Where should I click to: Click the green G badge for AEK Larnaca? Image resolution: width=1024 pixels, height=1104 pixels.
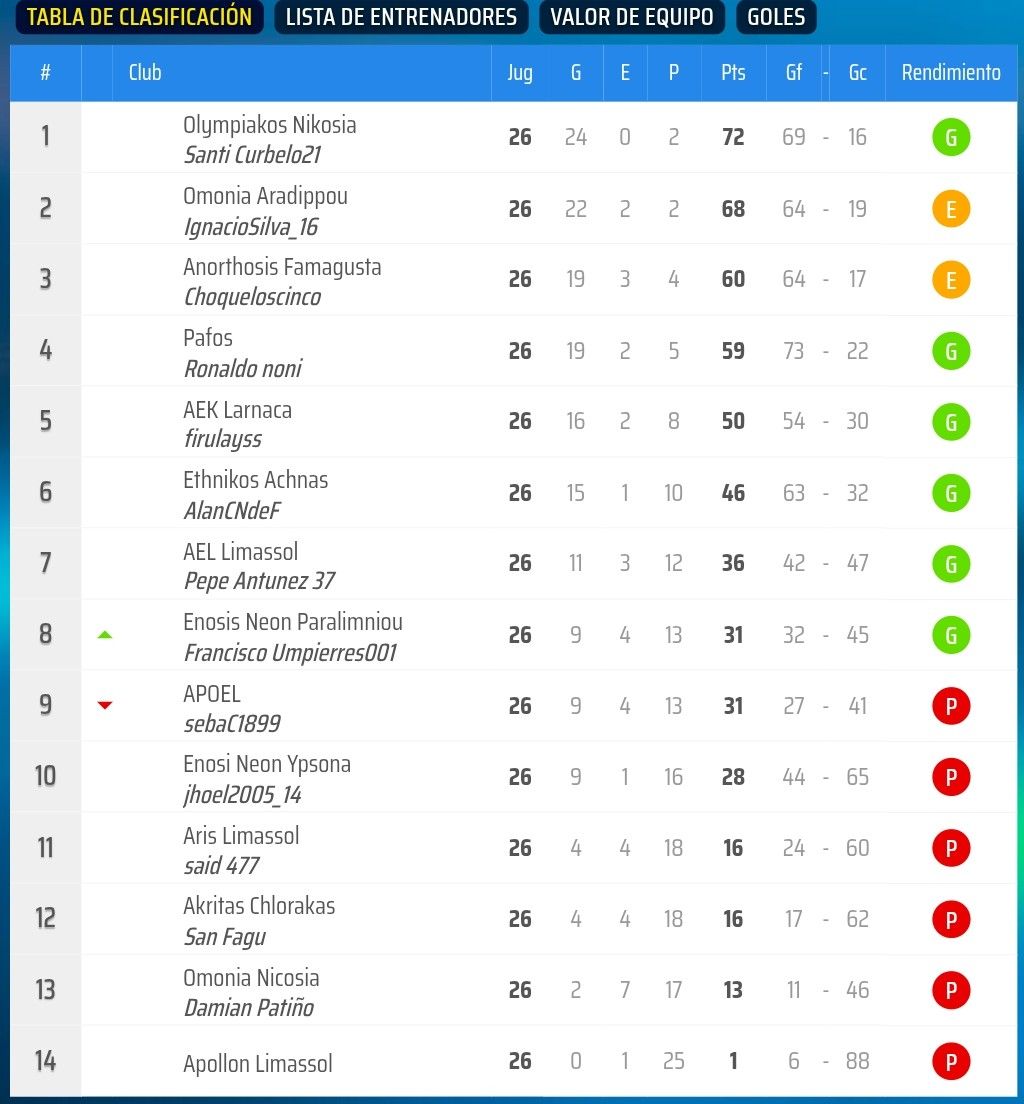[950, 421]
